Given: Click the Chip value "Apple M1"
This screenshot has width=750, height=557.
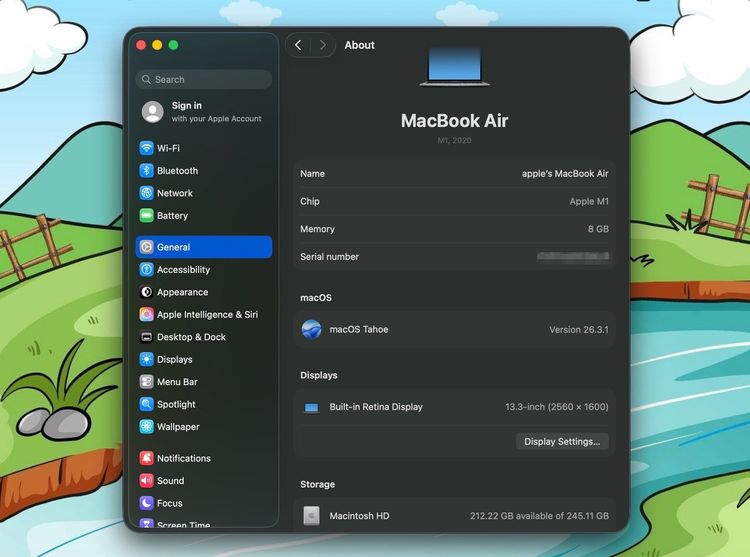Looking at the screenshot, I should point(589,201).
